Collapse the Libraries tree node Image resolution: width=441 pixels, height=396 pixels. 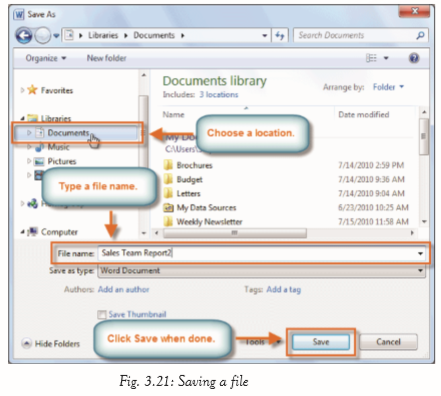(22, 118)
